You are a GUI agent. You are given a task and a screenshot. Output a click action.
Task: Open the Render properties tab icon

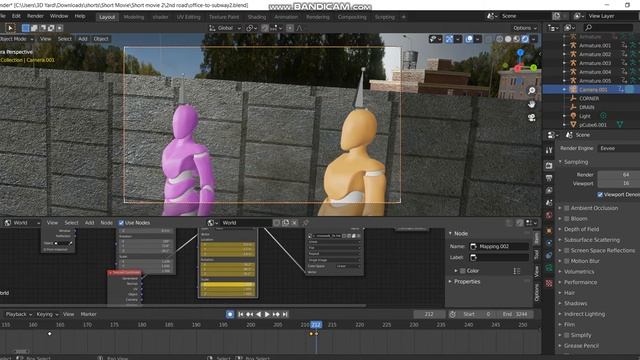(x=549, y=165)
